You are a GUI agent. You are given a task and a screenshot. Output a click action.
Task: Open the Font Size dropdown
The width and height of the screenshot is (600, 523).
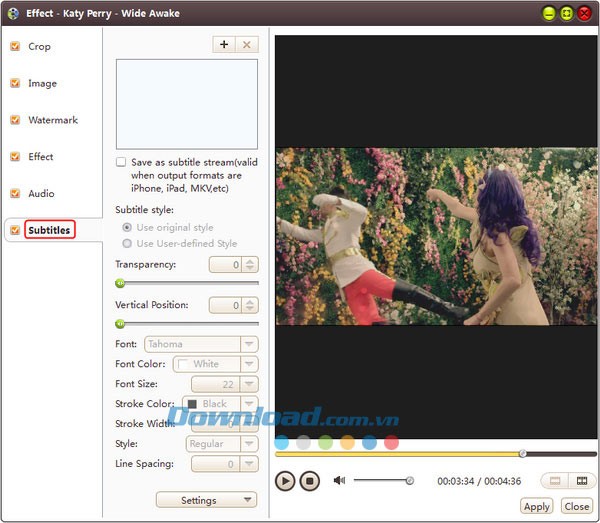225,384
